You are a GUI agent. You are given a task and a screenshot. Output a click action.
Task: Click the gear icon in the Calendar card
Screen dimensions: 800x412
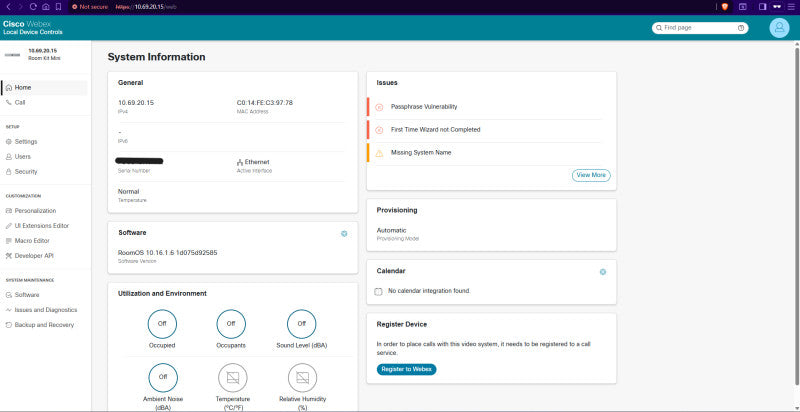[603, 272]
